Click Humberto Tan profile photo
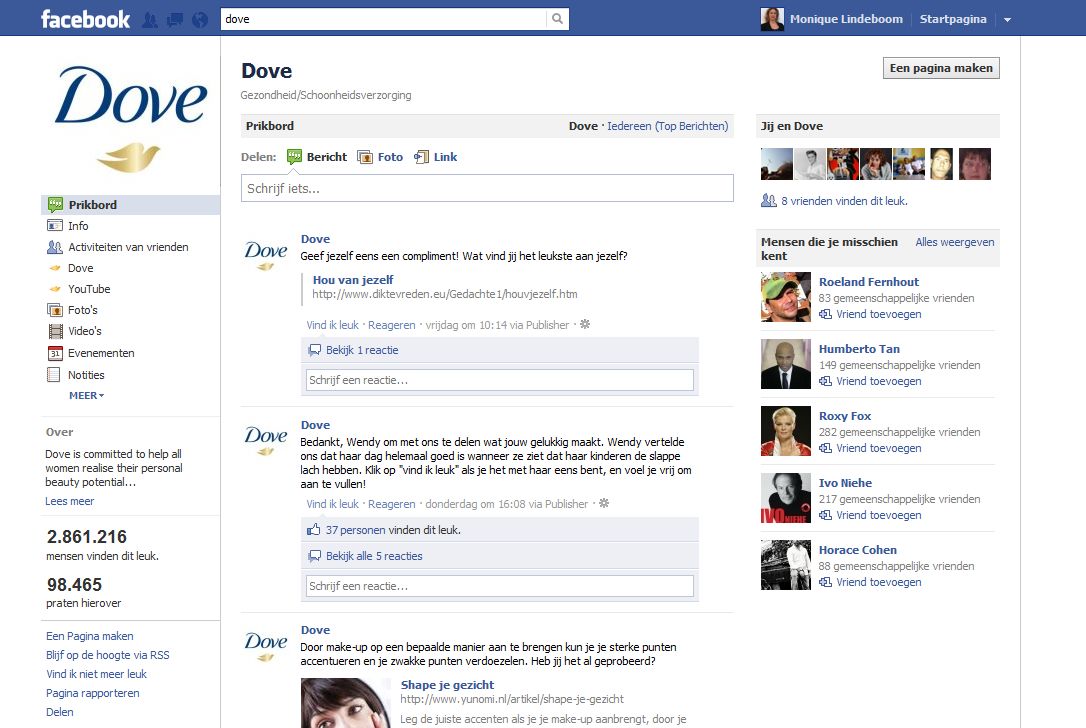 785,364
